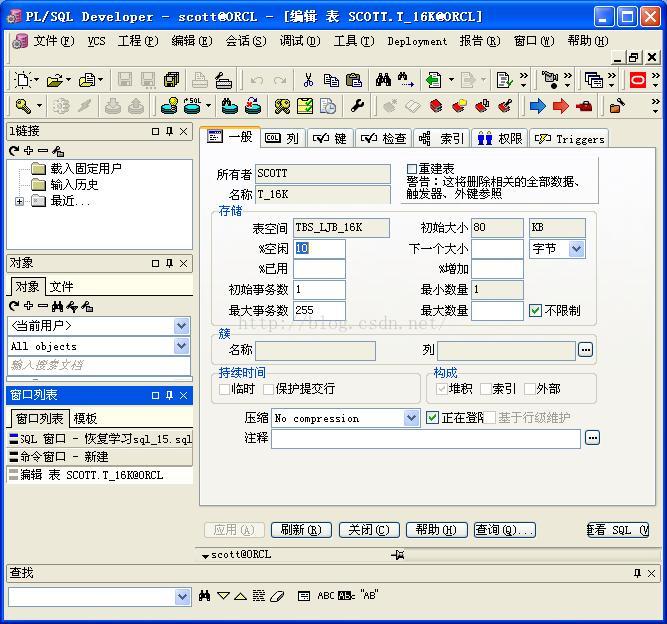This screenshot has width=667, height=624.
Task: Click the Preferences wrench icon
Action: 357,105
